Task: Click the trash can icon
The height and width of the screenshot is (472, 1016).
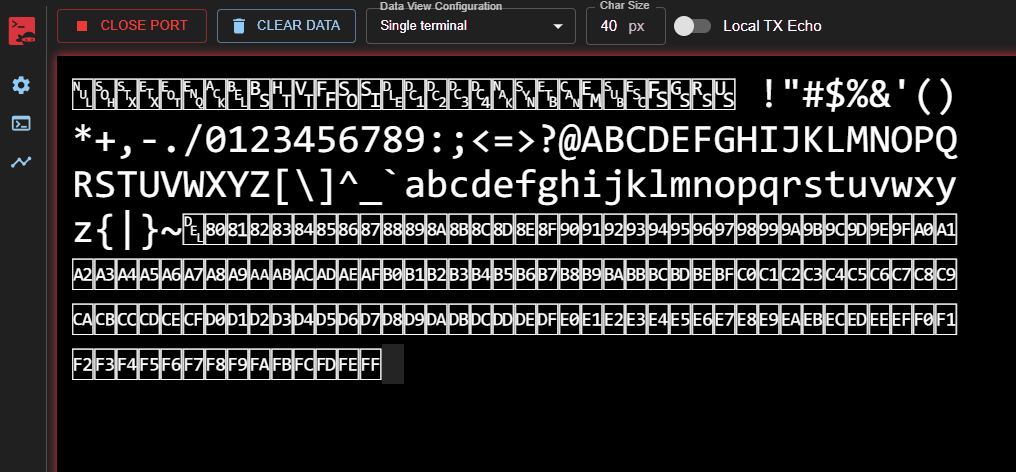Action: (238, 26)
